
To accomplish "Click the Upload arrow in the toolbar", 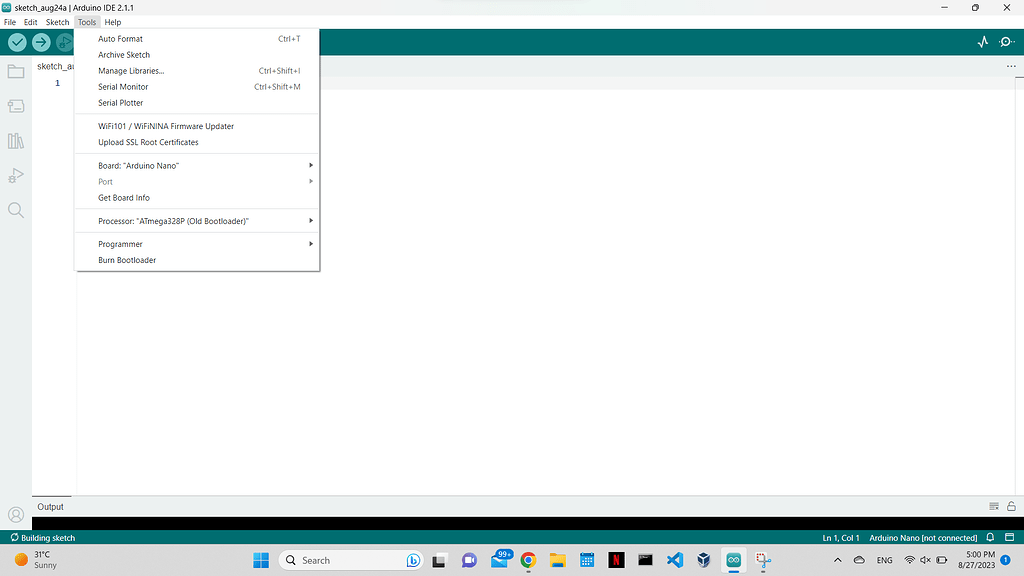I will click(x=41, y=42).
